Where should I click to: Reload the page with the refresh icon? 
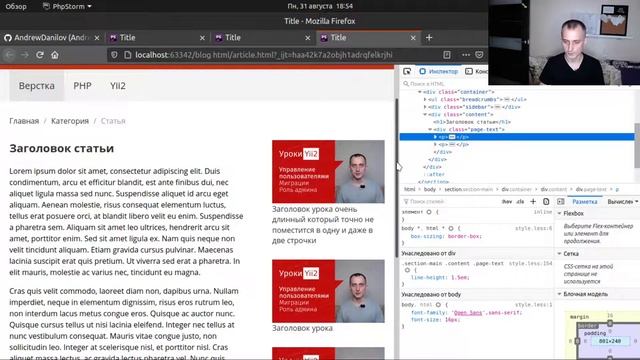click(x=40, y=55)
